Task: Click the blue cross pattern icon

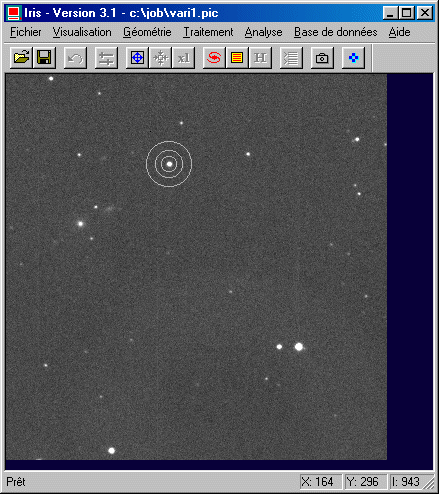Action: pyautogui.click(x=353, y=58)
